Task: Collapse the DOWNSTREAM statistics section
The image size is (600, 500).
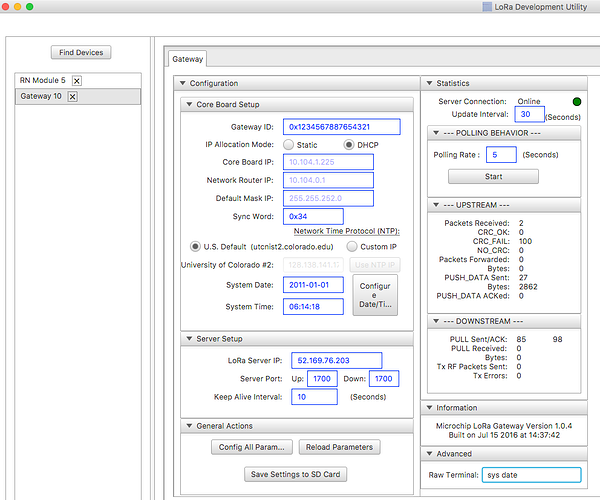Action: (x=436, y=321)
